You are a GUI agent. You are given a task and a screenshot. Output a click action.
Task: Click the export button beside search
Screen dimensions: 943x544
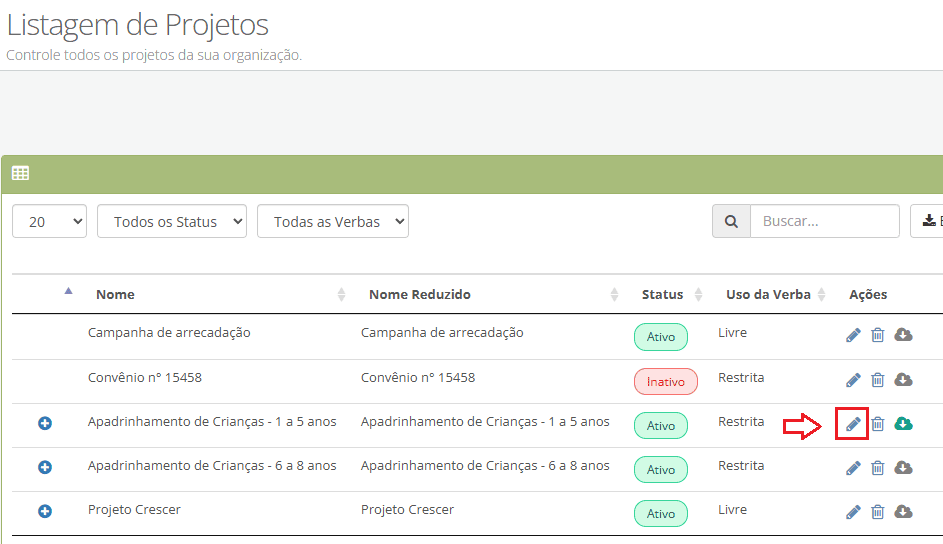coord(928,222)
